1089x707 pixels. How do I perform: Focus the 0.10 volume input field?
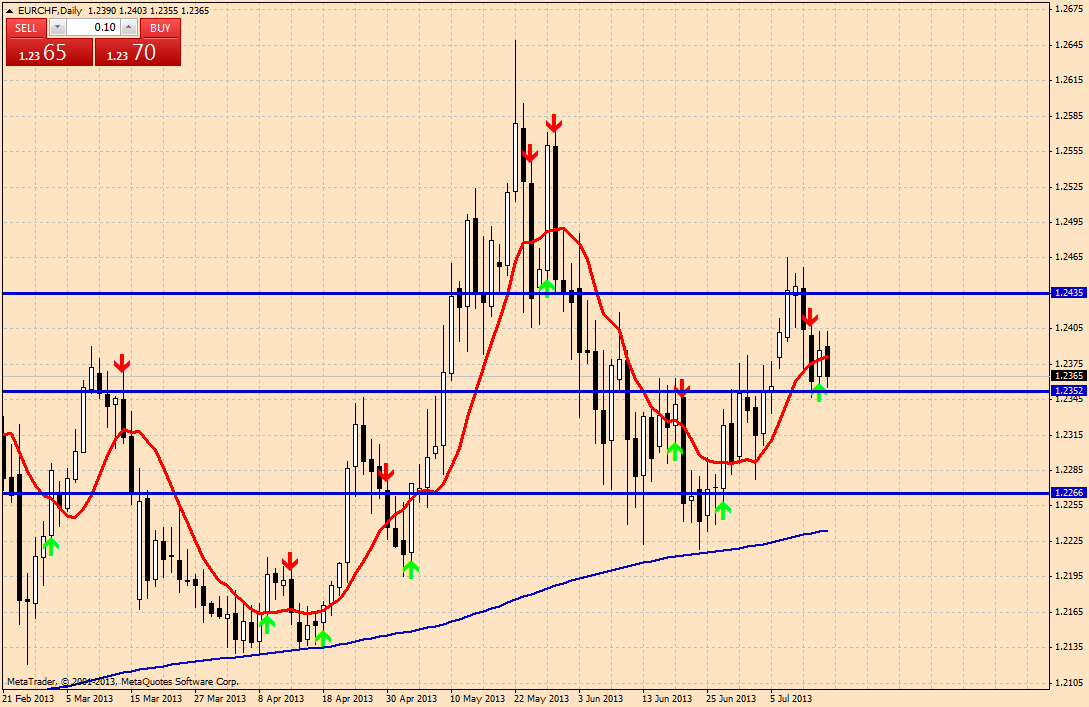point(93,27)
